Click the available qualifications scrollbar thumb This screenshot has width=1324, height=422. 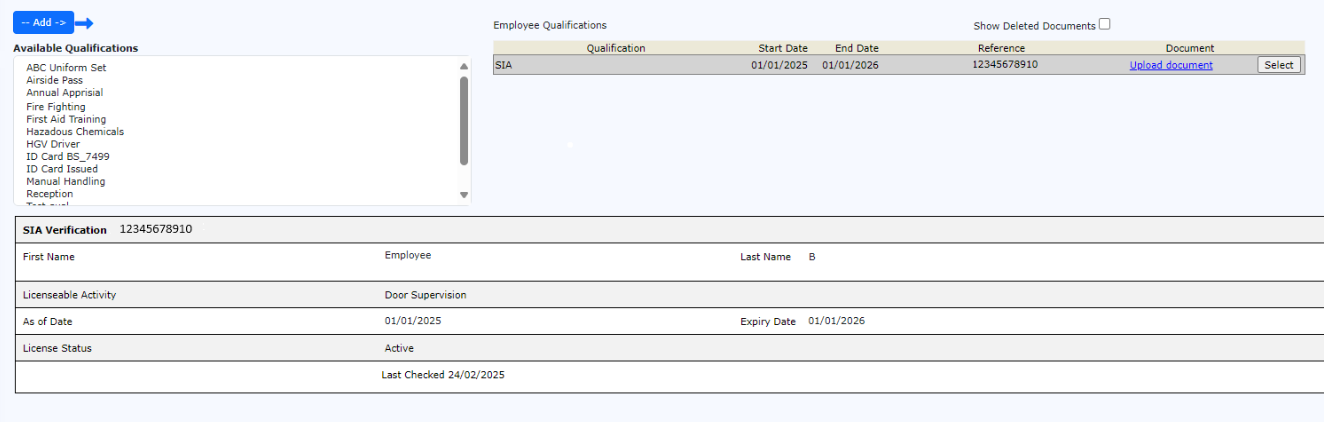click(x=464, y=120)
